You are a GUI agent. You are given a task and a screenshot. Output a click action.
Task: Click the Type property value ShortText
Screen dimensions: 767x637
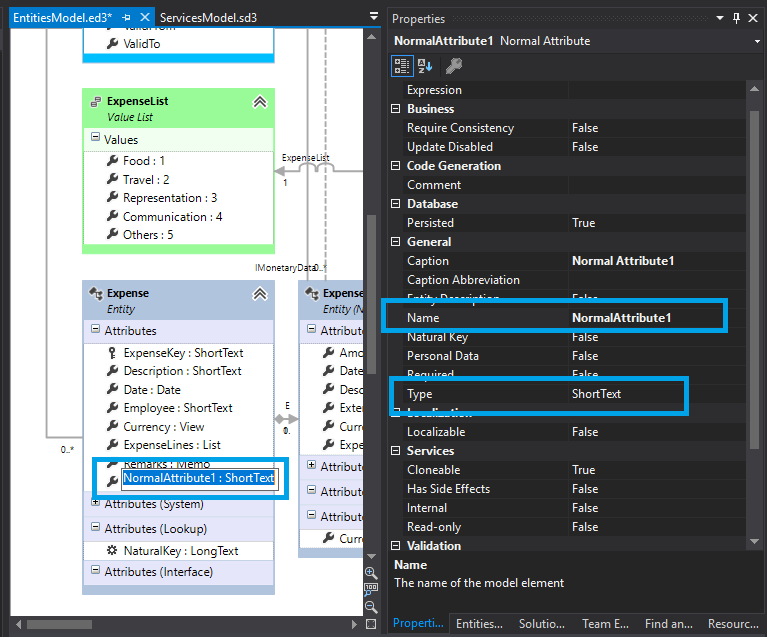[x=596, y=394]
